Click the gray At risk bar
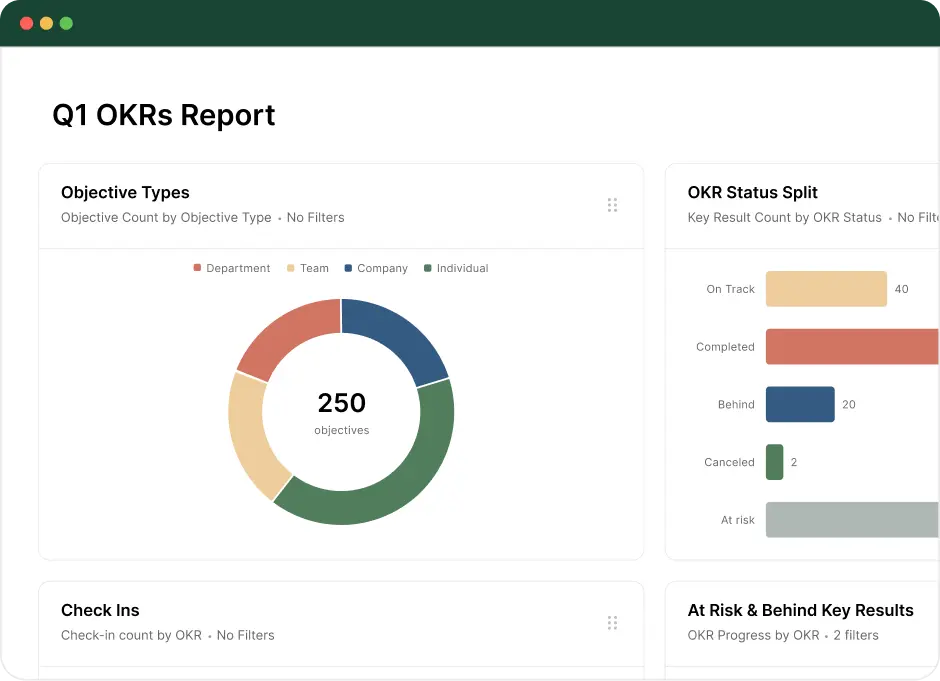 852,520
